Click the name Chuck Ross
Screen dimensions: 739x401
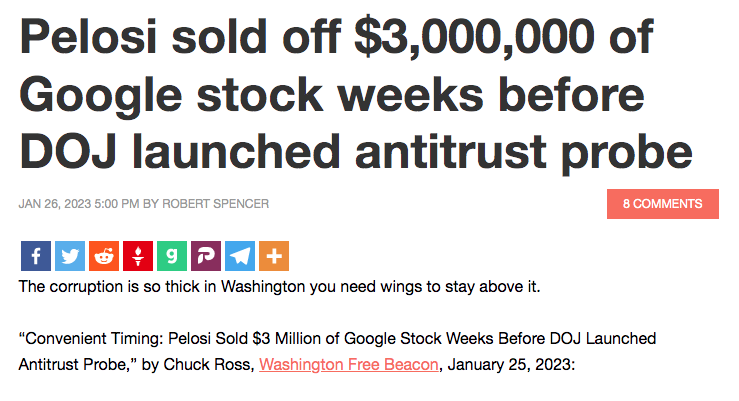coord(209,364)
